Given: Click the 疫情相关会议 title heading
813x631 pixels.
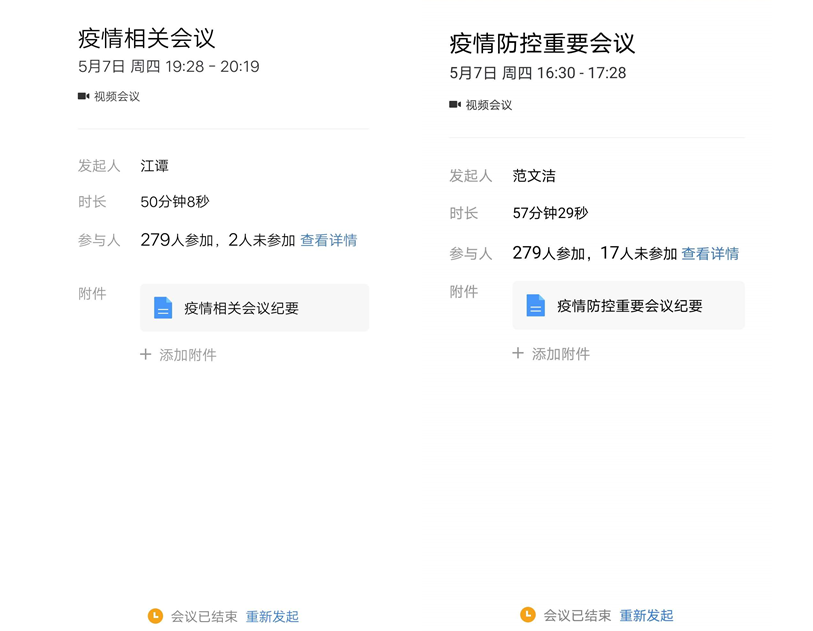Looking at the screenshot, I should (146, 38).
